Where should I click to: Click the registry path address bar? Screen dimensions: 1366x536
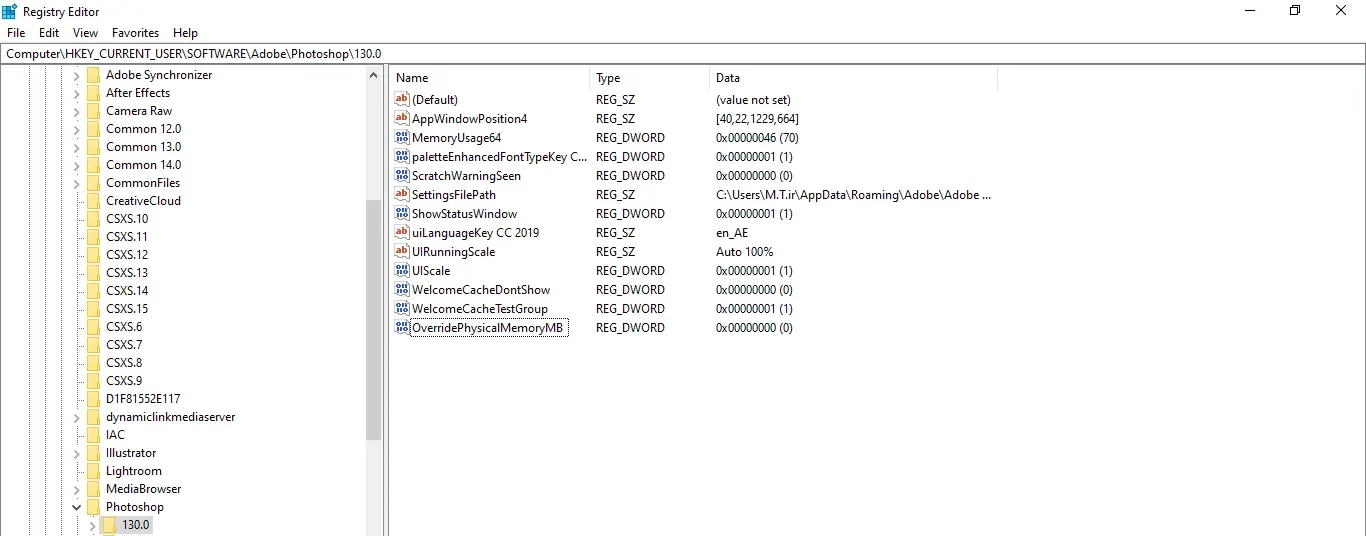(683, 54)
